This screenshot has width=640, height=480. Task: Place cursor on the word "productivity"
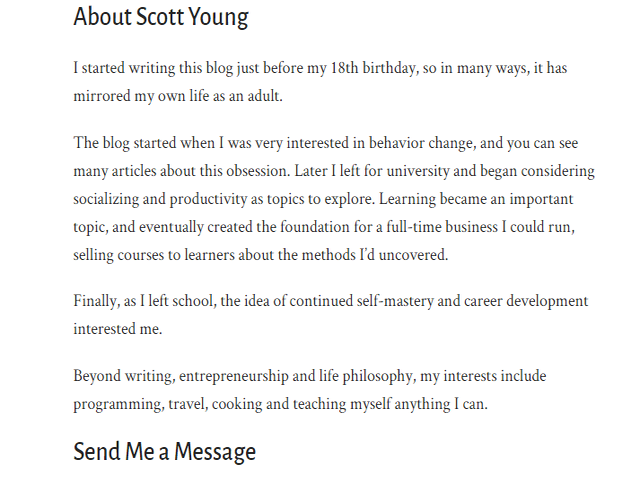coord(214,199)
